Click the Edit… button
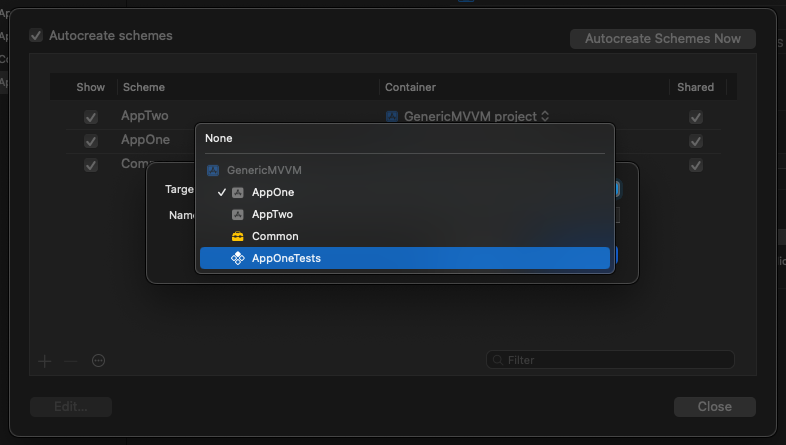The width and height of the screenshot is (786, 445). 71,406
